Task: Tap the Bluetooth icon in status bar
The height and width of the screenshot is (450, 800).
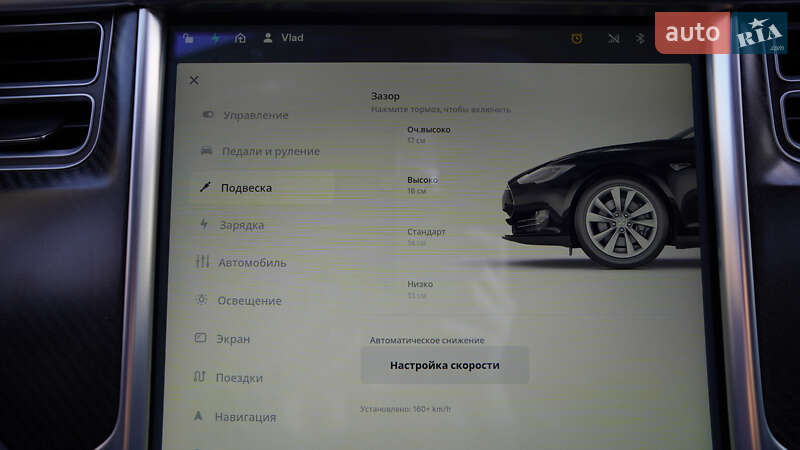Action: coord(640,38)
